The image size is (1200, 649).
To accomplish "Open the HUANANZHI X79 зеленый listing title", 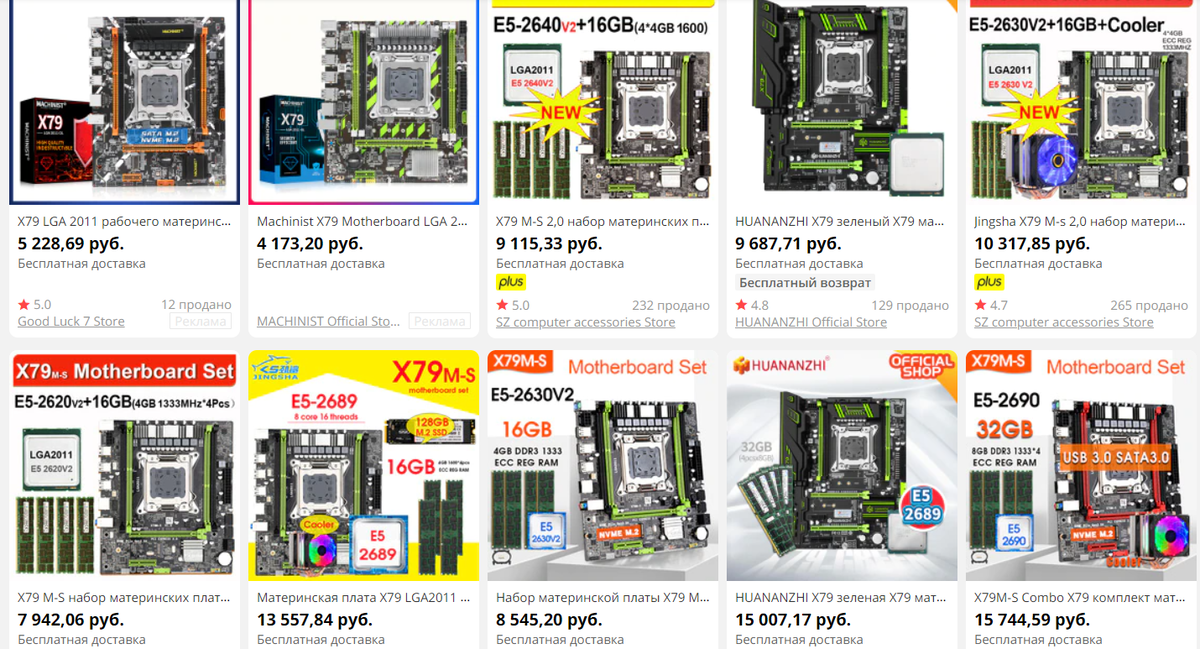I will [x=840, y=222].
